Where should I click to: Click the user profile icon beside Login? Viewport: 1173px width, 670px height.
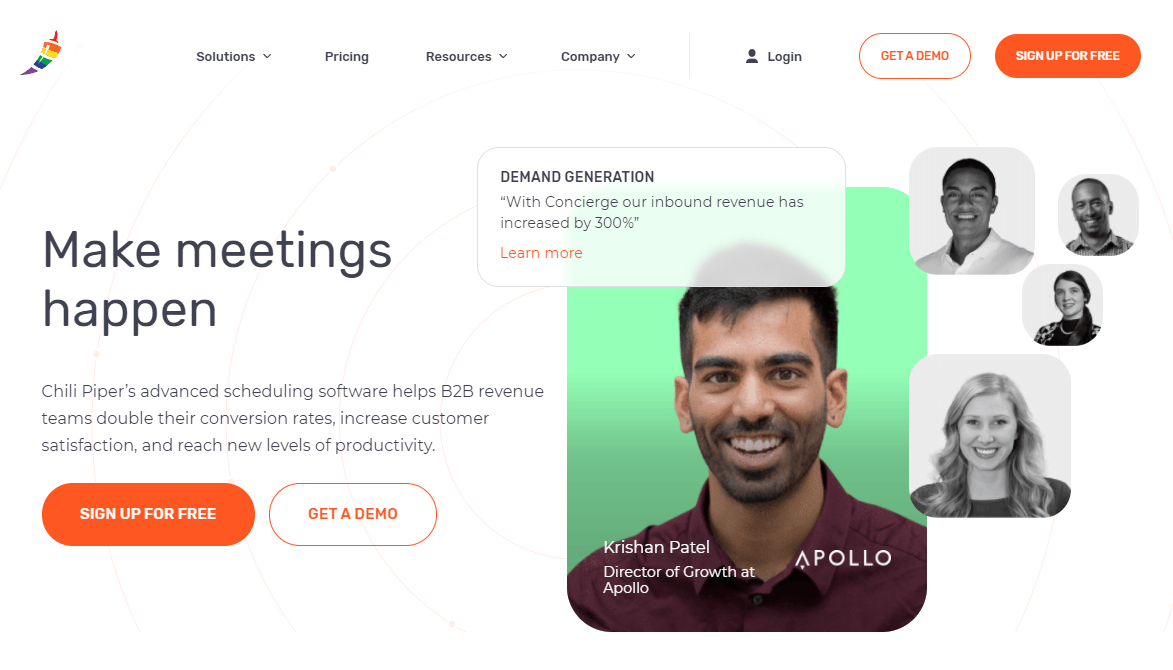click(752, 56)
